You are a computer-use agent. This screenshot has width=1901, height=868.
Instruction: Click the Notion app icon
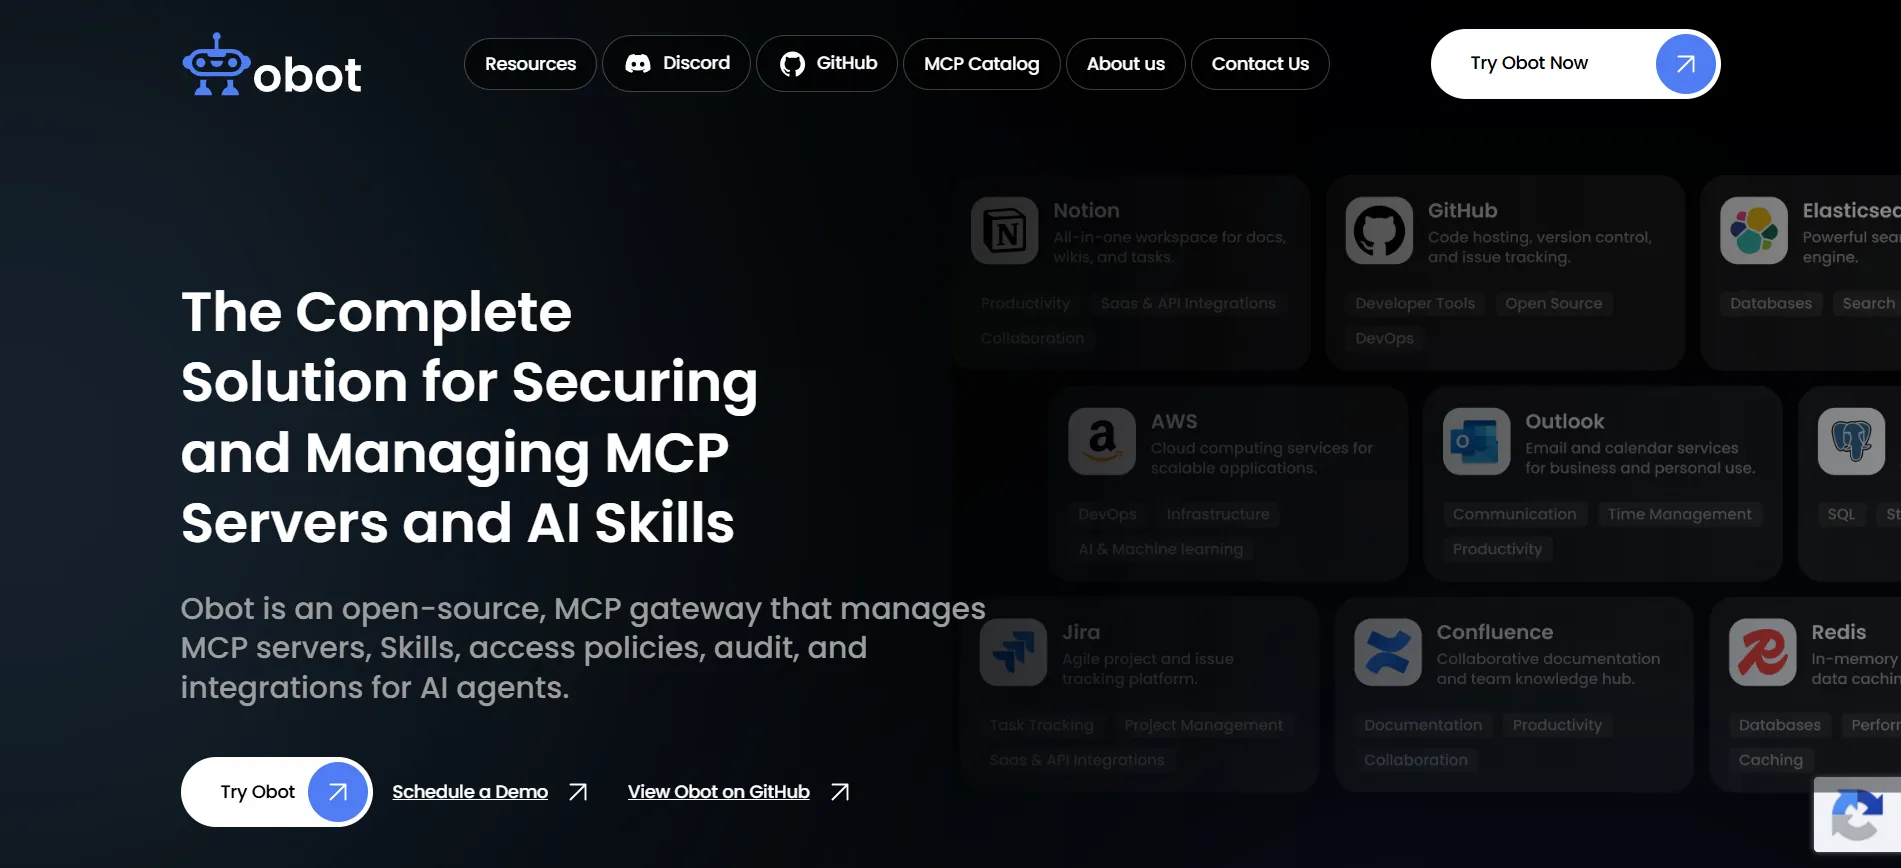[1005, 231]
